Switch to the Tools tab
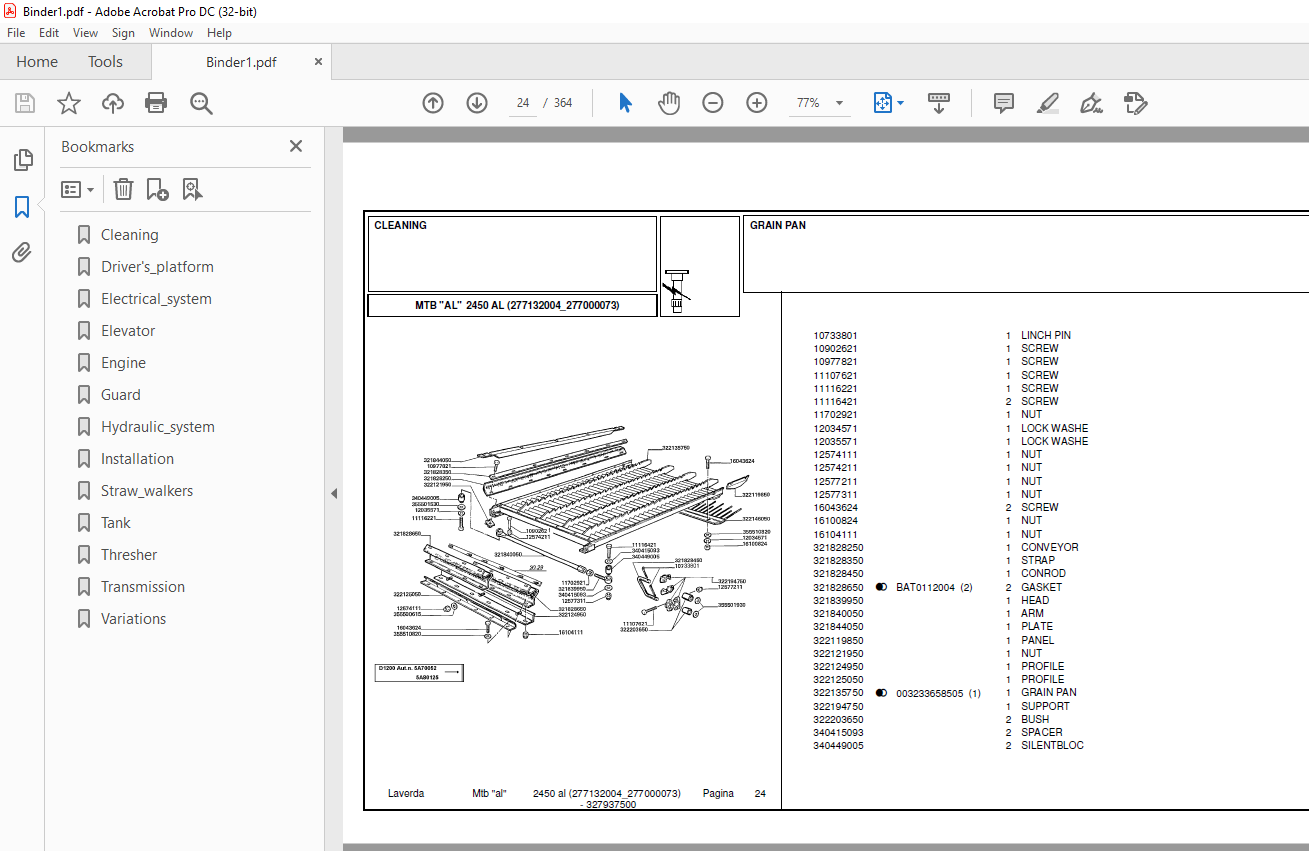The image size is (1309, 851). (x=105, y=62)
